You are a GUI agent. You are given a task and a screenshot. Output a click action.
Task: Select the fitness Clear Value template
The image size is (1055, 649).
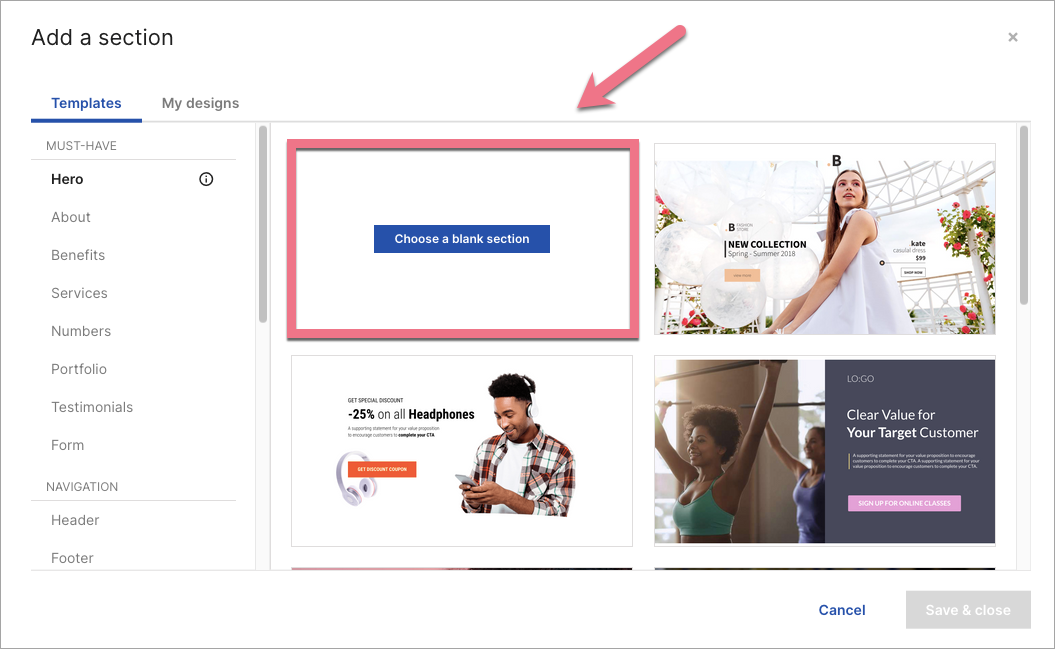(824, 450)
